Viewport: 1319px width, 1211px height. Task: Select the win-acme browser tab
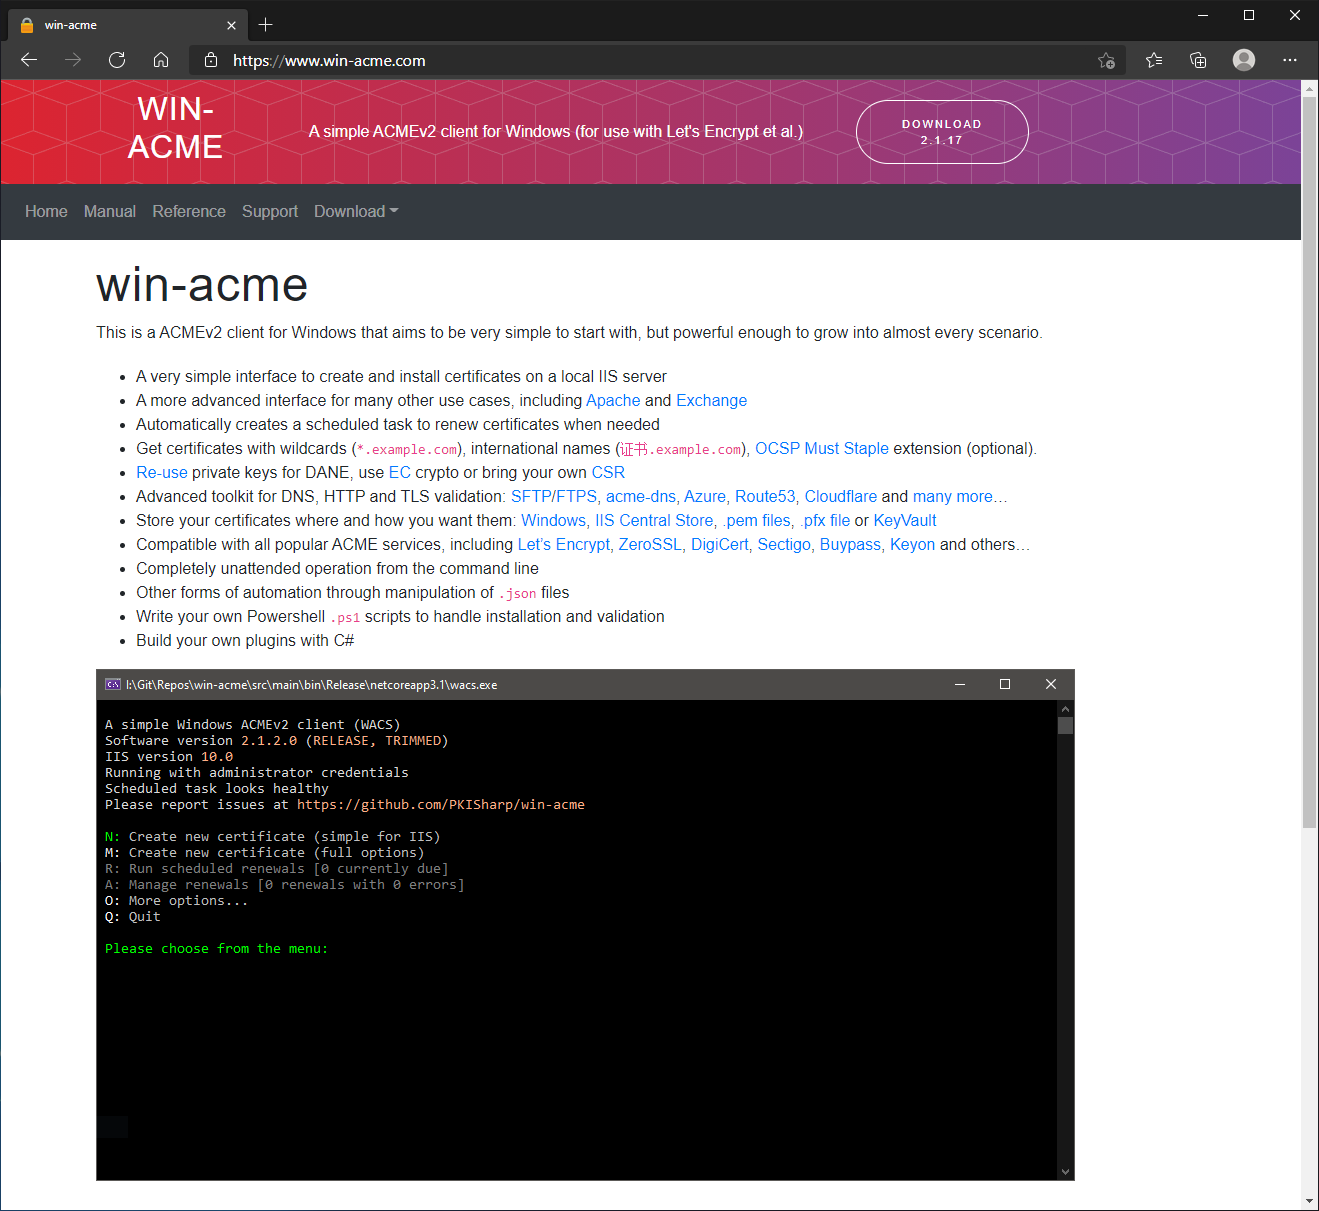(x=126, y=25)
